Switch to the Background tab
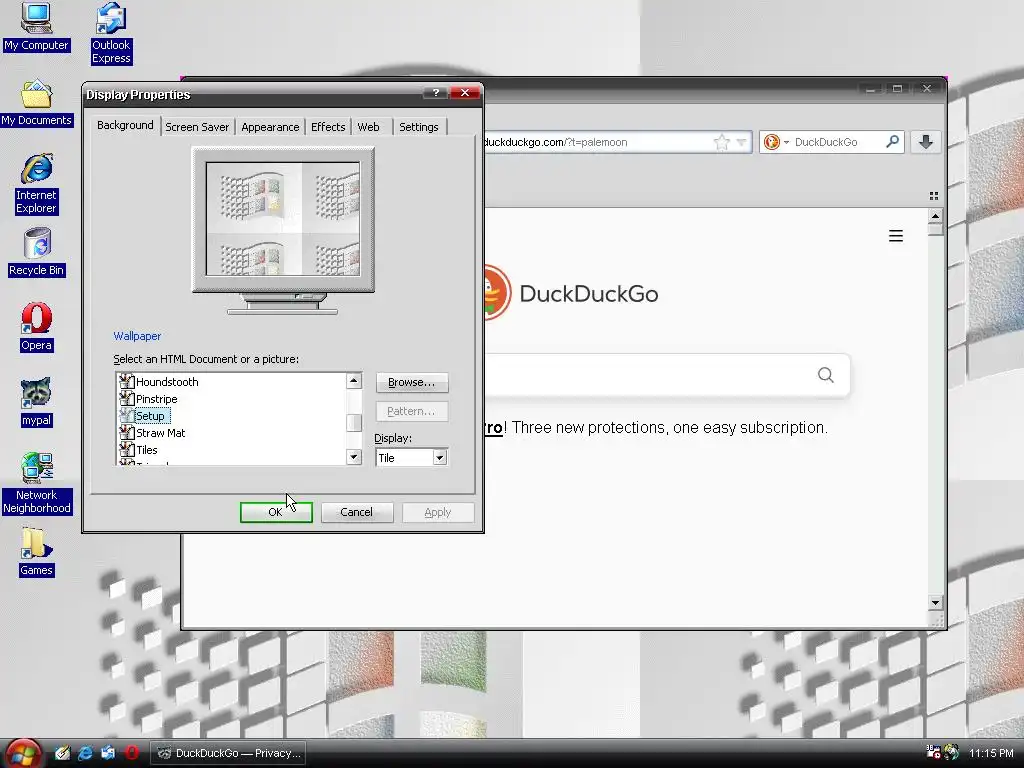 coord(125,125)
